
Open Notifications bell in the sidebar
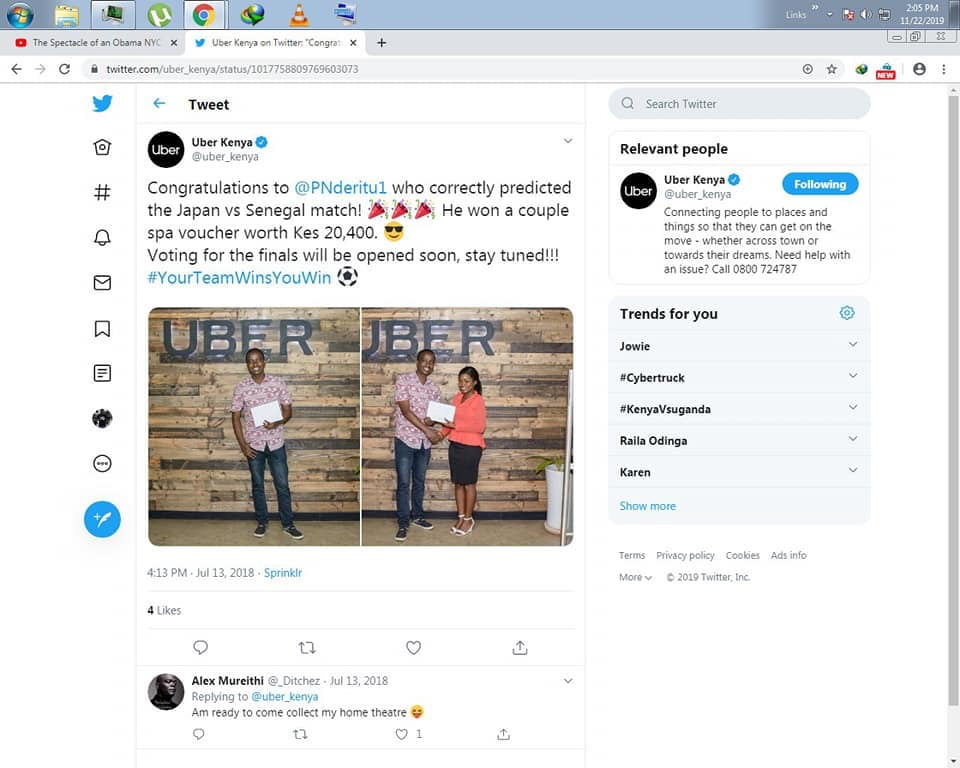[x=102, y=237]
